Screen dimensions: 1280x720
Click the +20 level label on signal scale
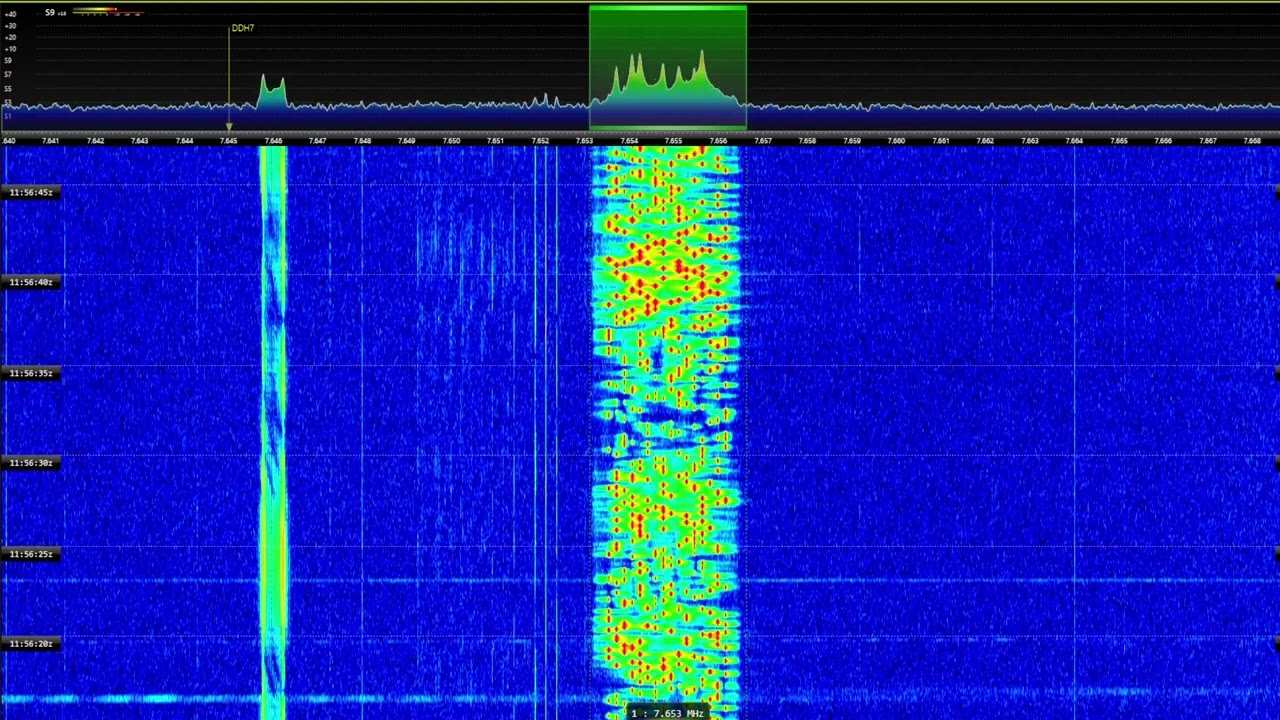pyautogui.click(x=10, y=37)
